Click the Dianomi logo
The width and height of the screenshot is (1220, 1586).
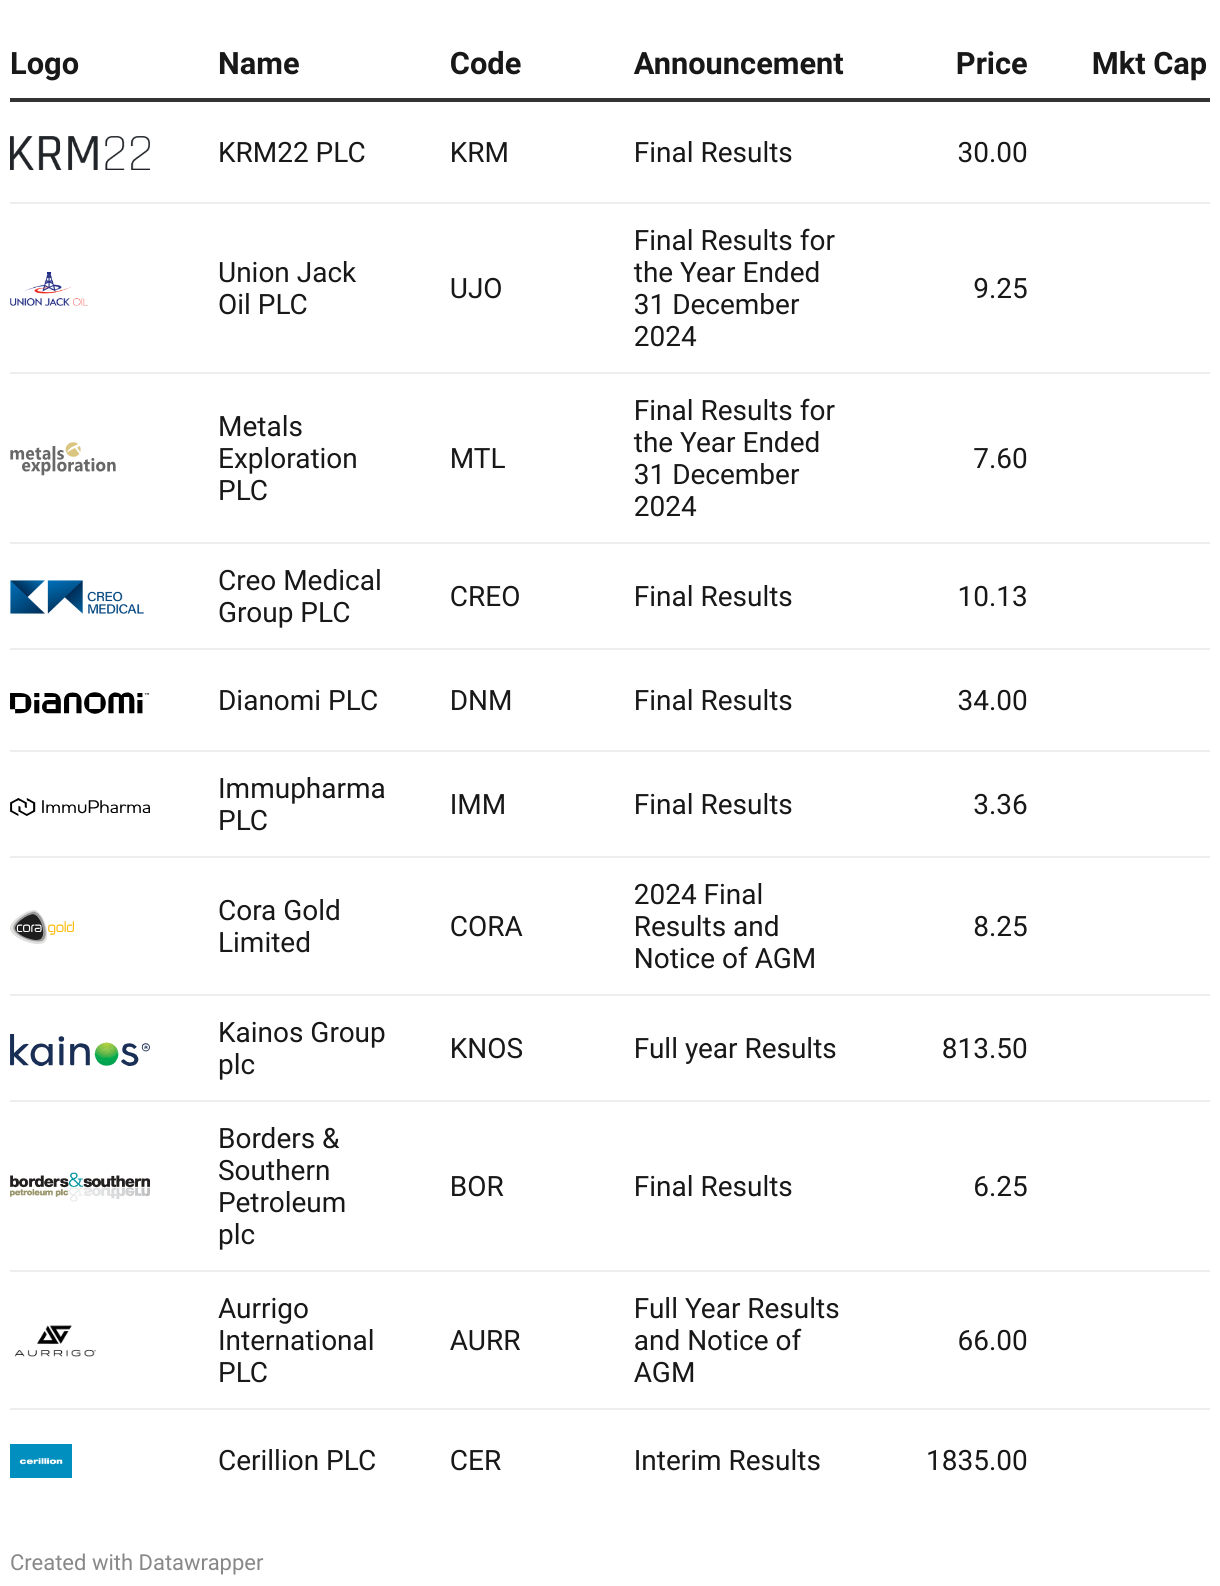79,702
